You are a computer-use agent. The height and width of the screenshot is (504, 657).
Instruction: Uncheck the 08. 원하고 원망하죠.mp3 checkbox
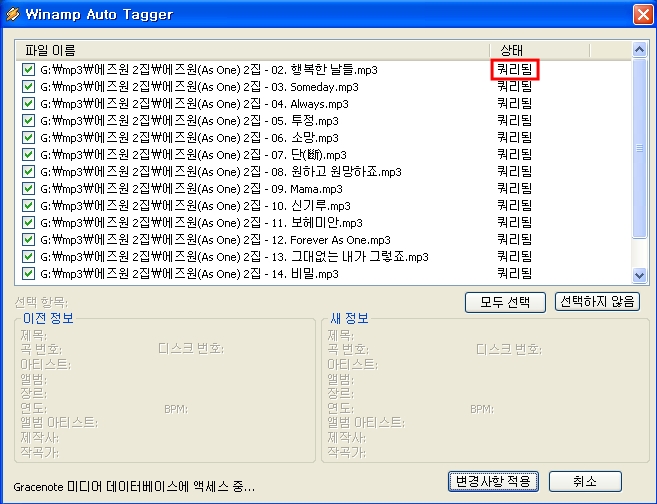[x=28, y=171]
